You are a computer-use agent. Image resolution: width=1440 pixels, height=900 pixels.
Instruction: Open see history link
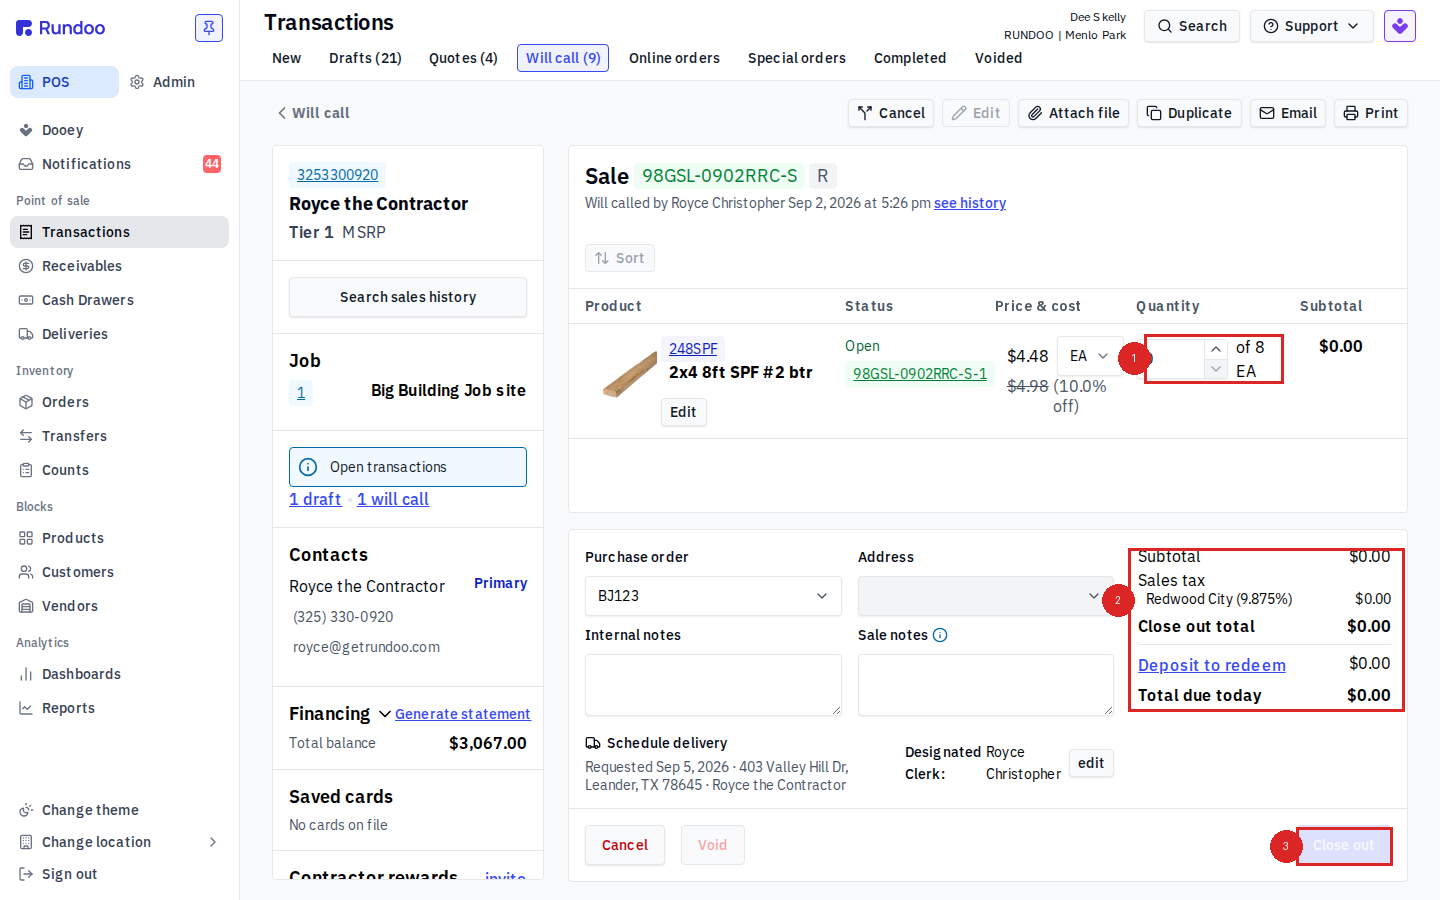click(x=970, y=203)
